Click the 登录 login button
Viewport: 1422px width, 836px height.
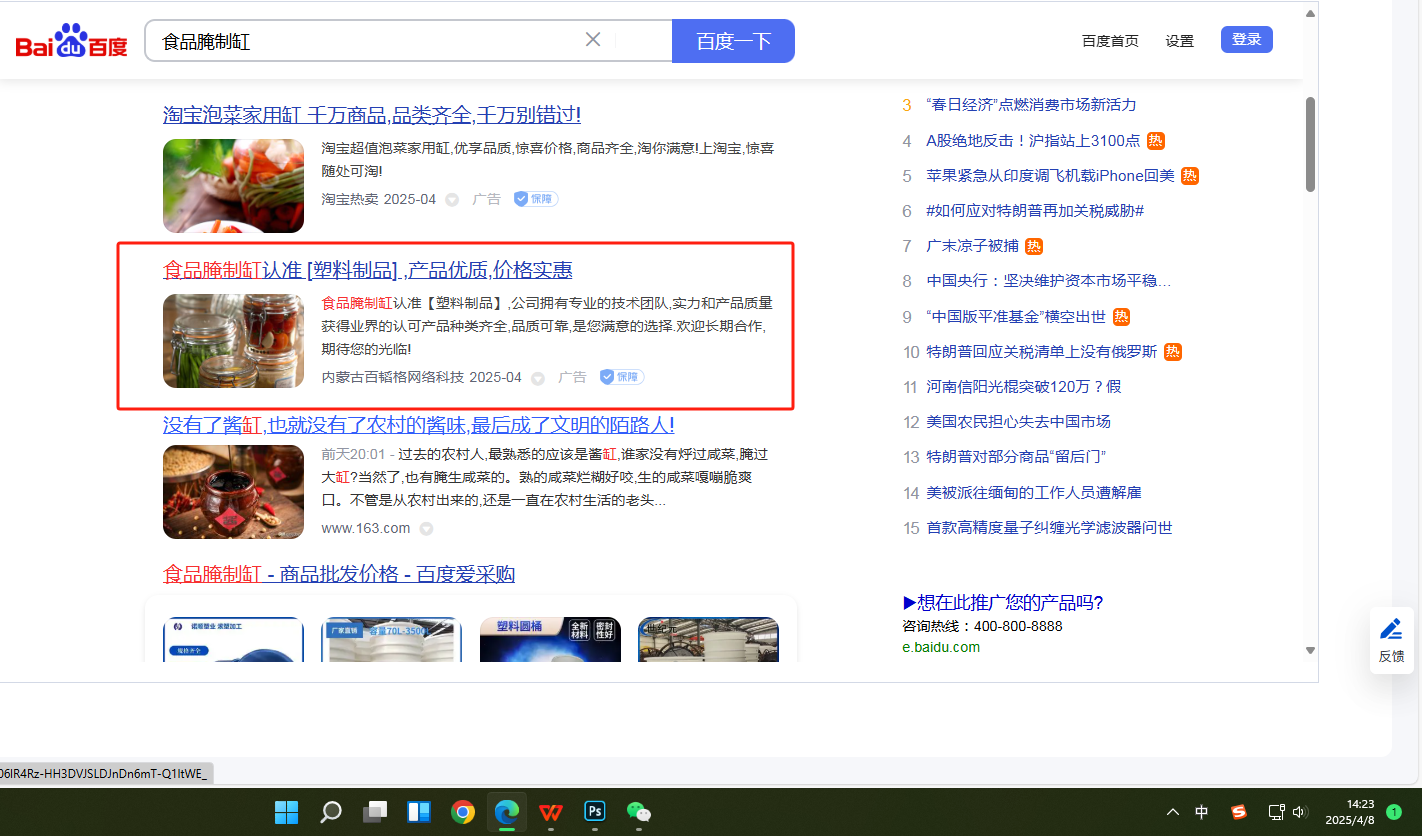click(1246, 40)
